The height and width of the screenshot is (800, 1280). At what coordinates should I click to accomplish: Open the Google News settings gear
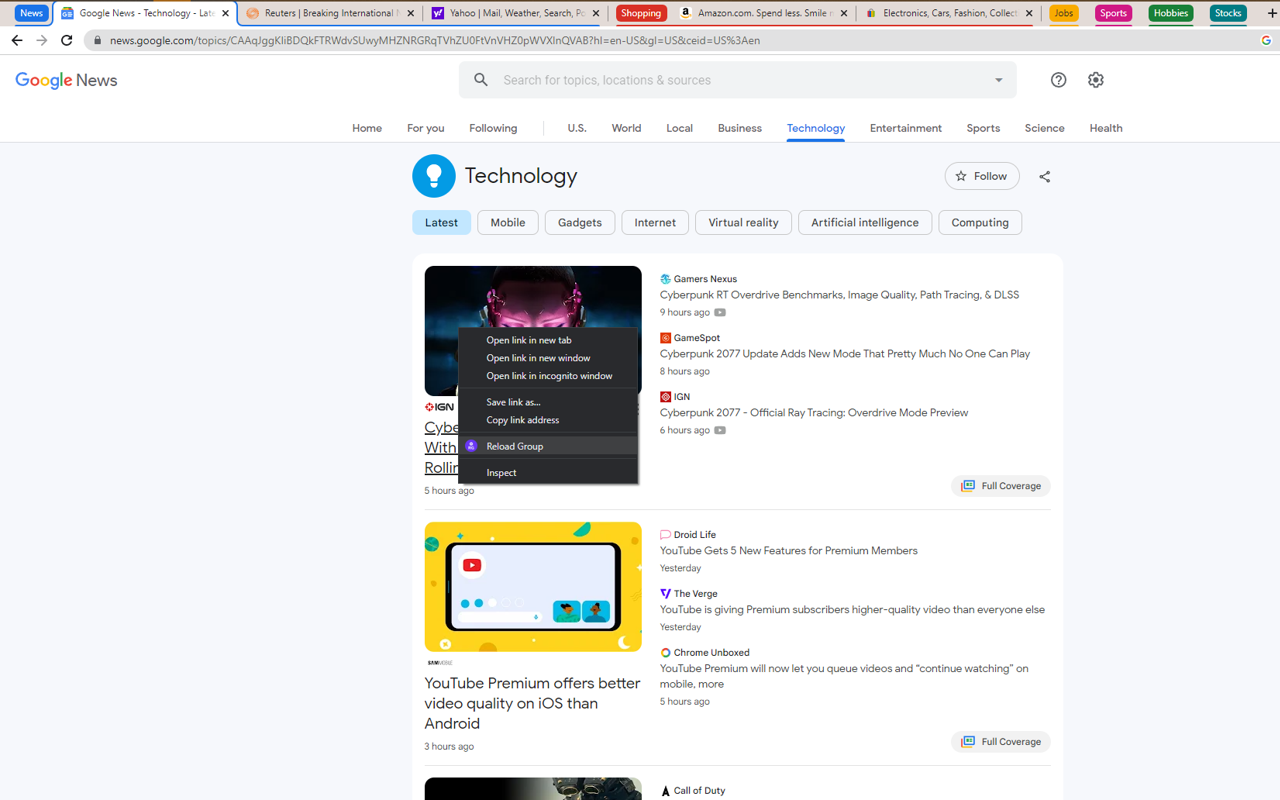pos(1095,79)
